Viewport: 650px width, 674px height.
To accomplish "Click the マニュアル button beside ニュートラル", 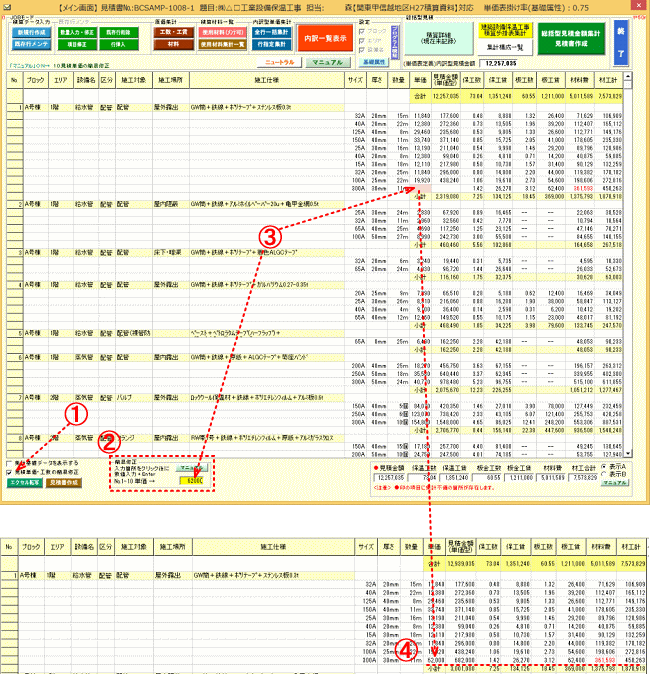I will pyautogui.click(x=328, y=63).
